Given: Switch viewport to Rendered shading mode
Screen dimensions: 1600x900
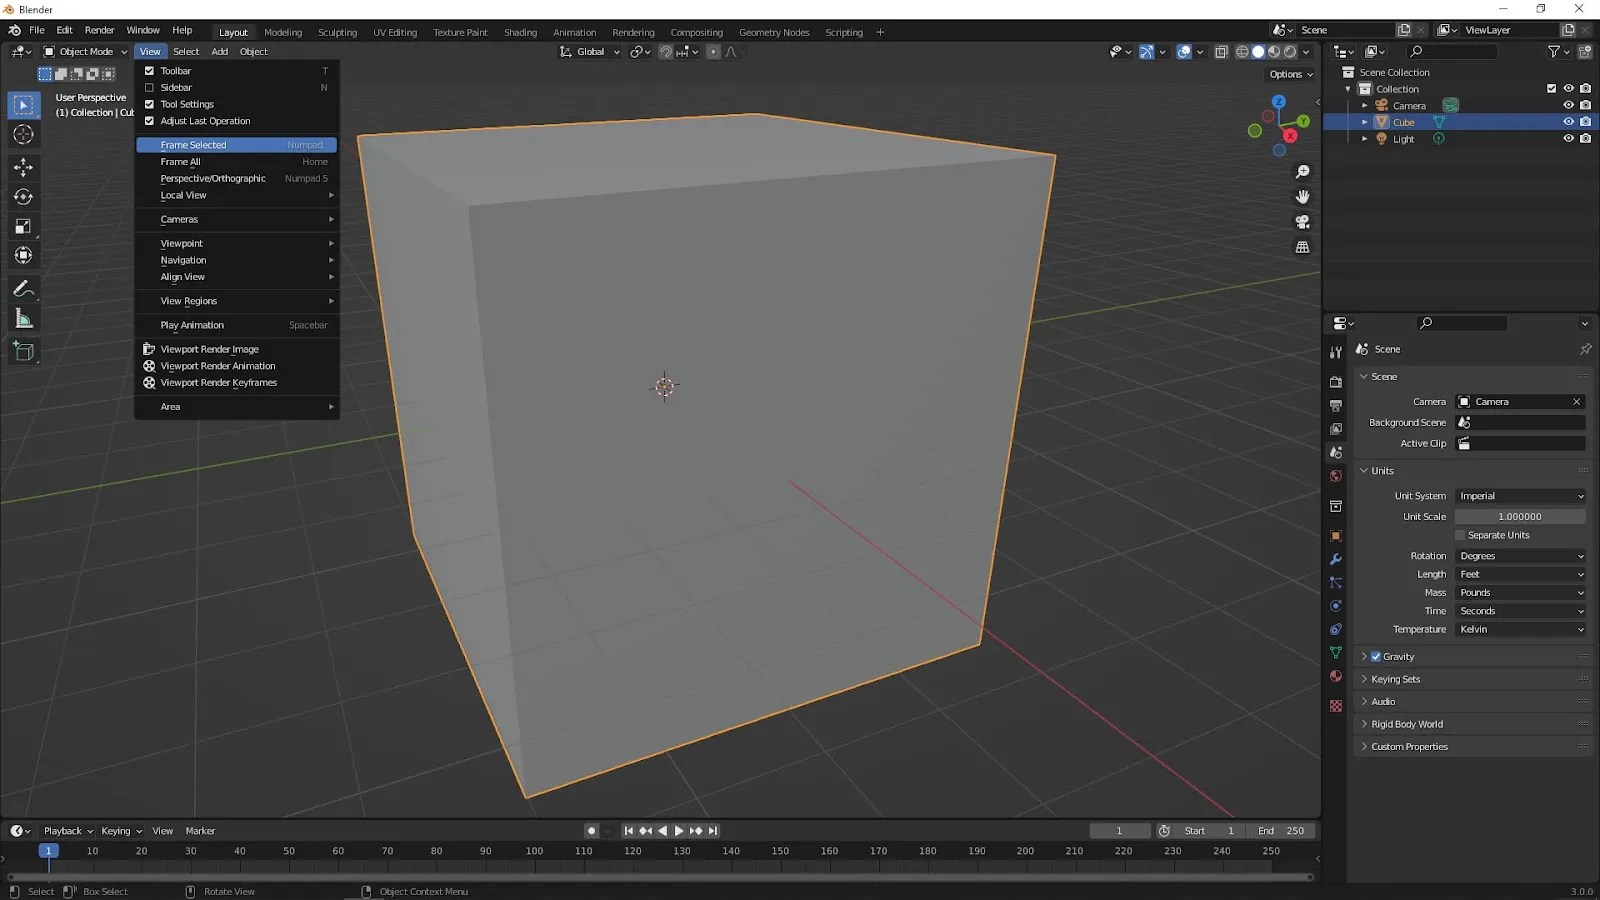Looking at the screenshot, I should pos(1290,51).
